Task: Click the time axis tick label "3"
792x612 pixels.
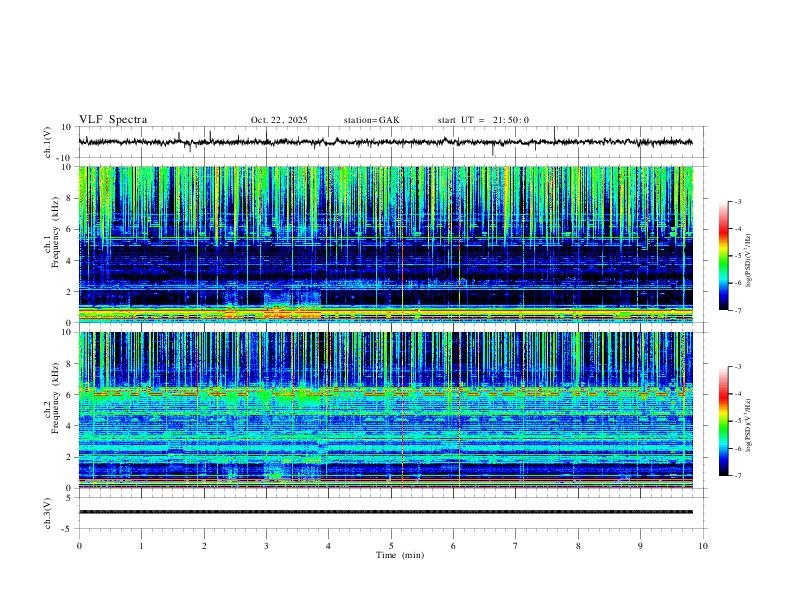Action: click(x=266, y=546)
